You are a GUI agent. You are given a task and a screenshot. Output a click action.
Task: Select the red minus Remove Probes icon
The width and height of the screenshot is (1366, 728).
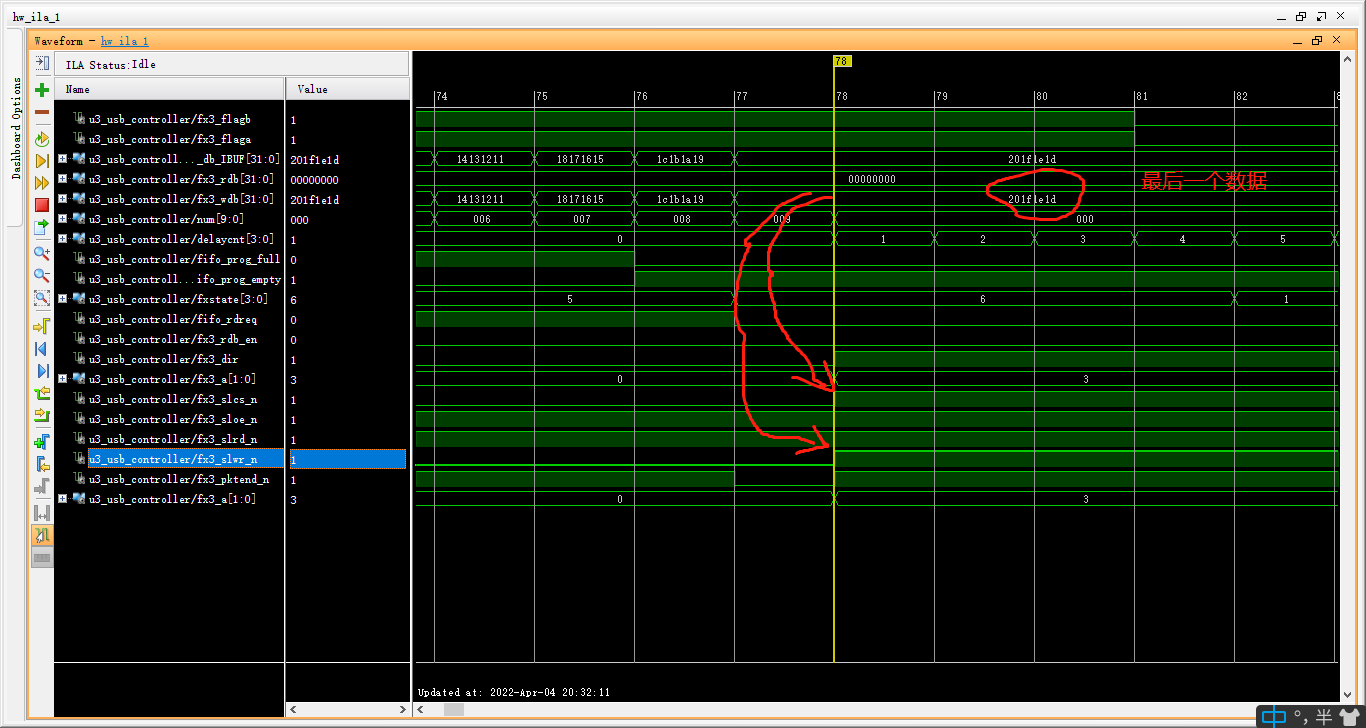click(x=42, y=112)
